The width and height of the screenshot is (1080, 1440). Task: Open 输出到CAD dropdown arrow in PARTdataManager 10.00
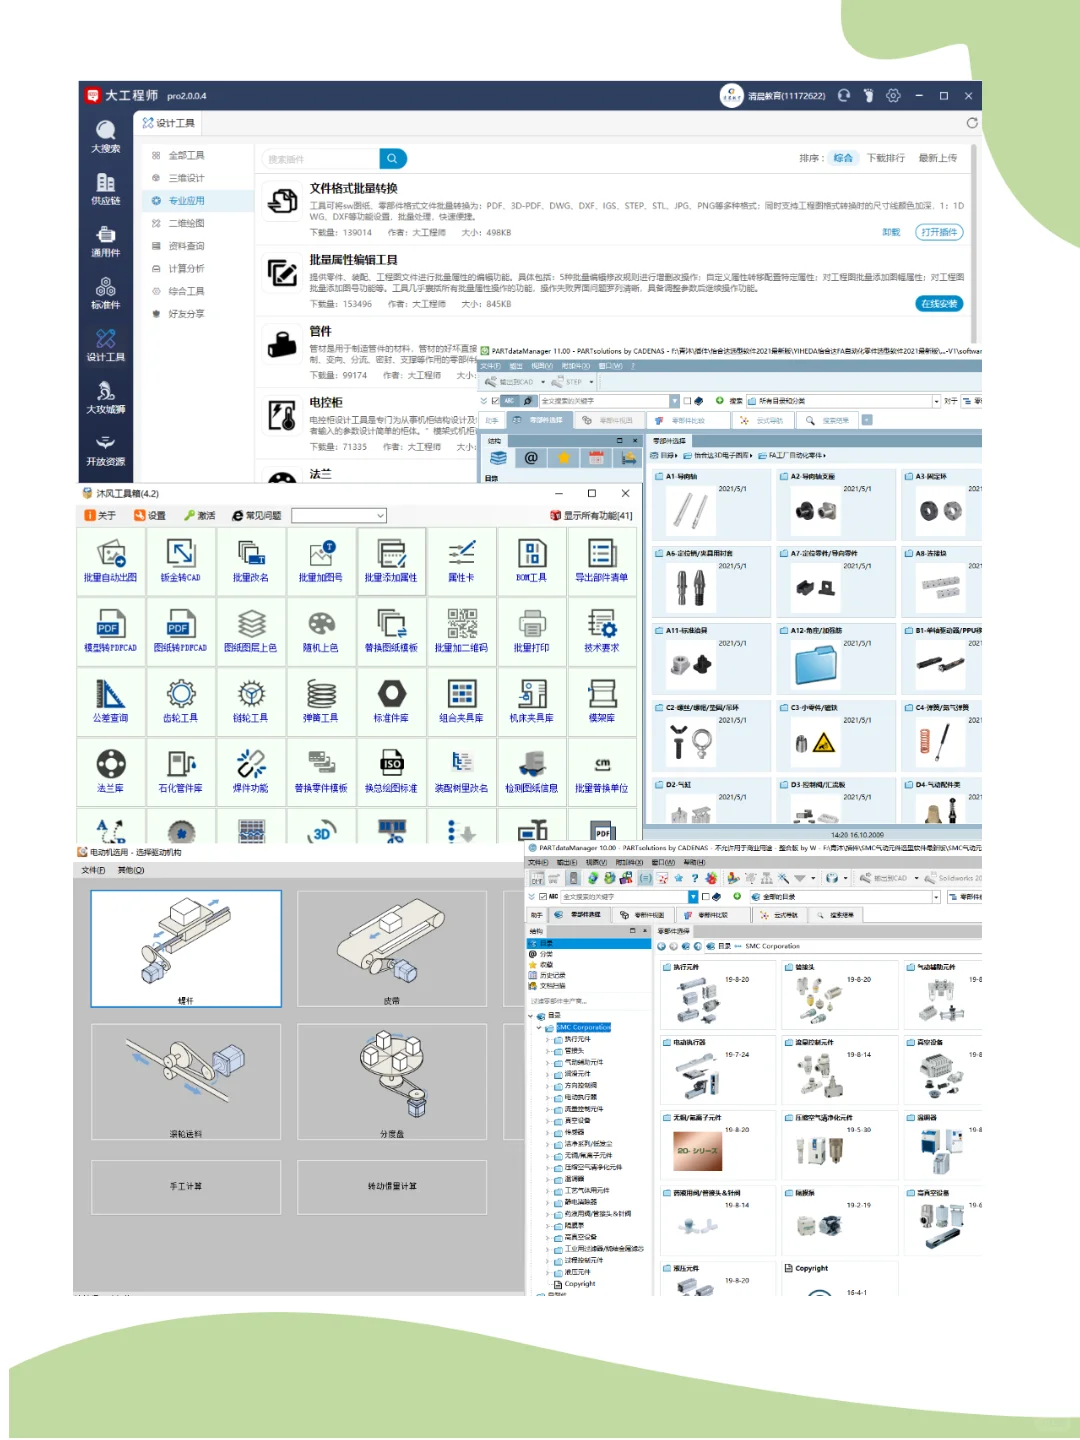click(916, 879)
